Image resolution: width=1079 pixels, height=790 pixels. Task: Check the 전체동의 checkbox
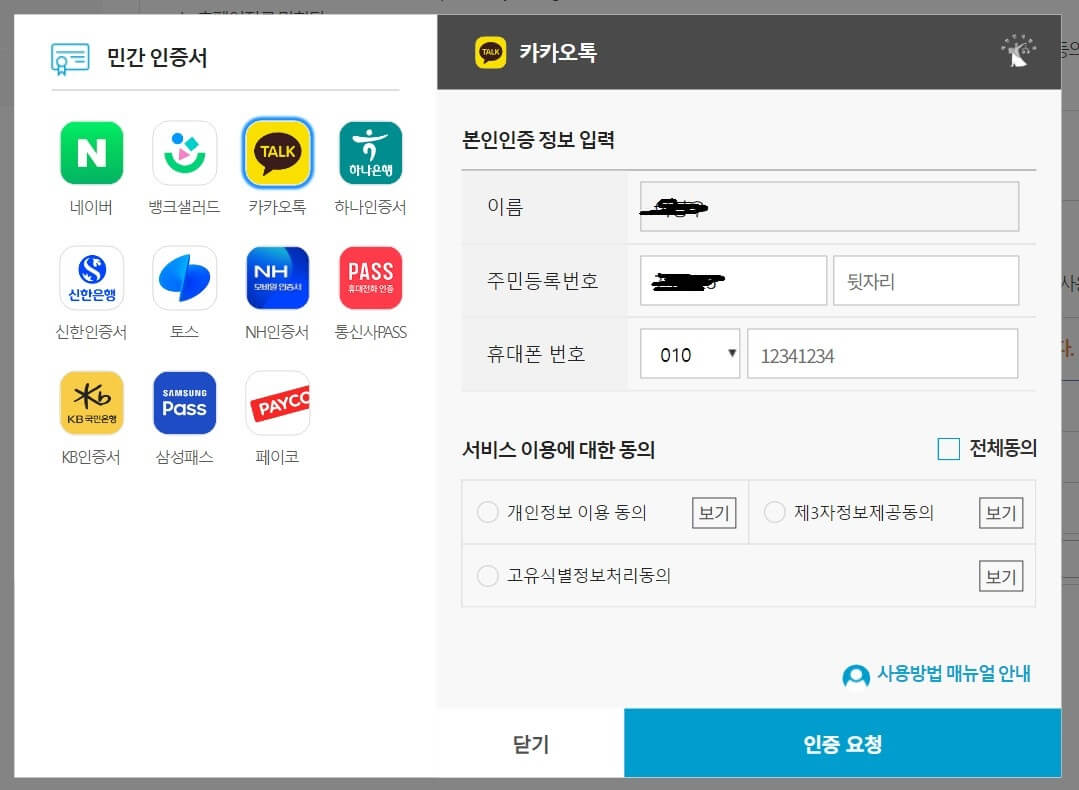(x=948, y=449)
